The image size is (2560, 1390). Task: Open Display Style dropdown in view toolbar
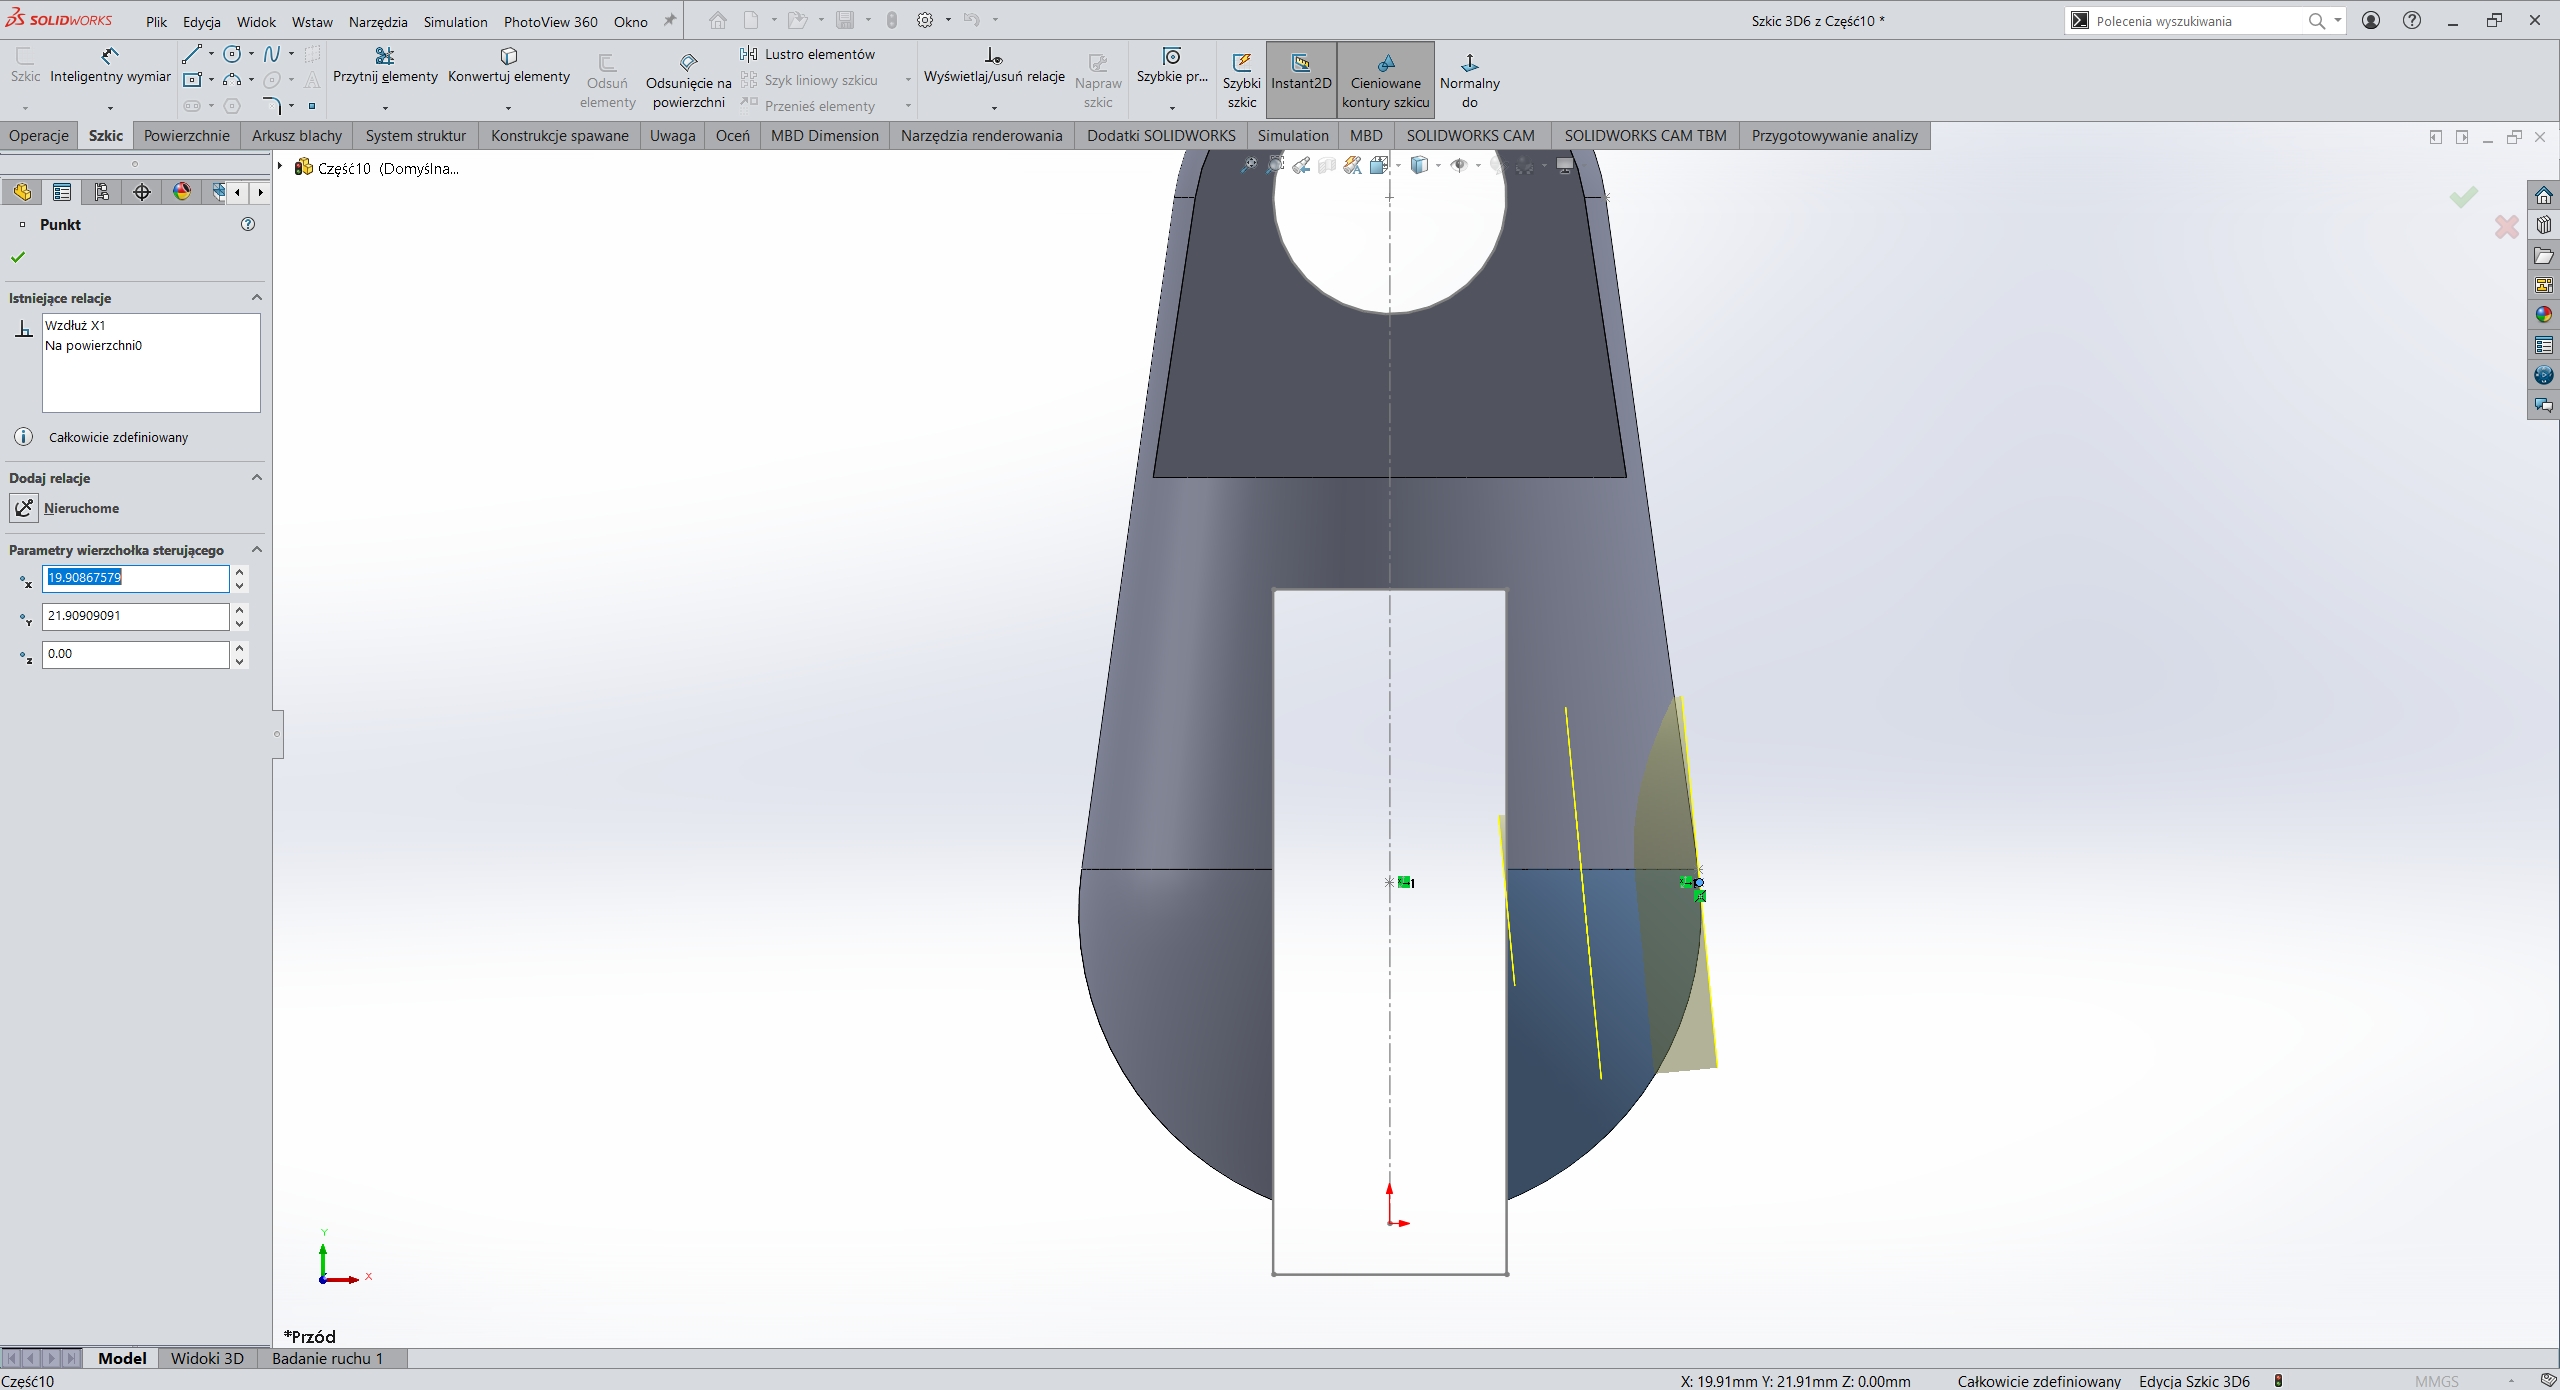[x=1438, y=165]
